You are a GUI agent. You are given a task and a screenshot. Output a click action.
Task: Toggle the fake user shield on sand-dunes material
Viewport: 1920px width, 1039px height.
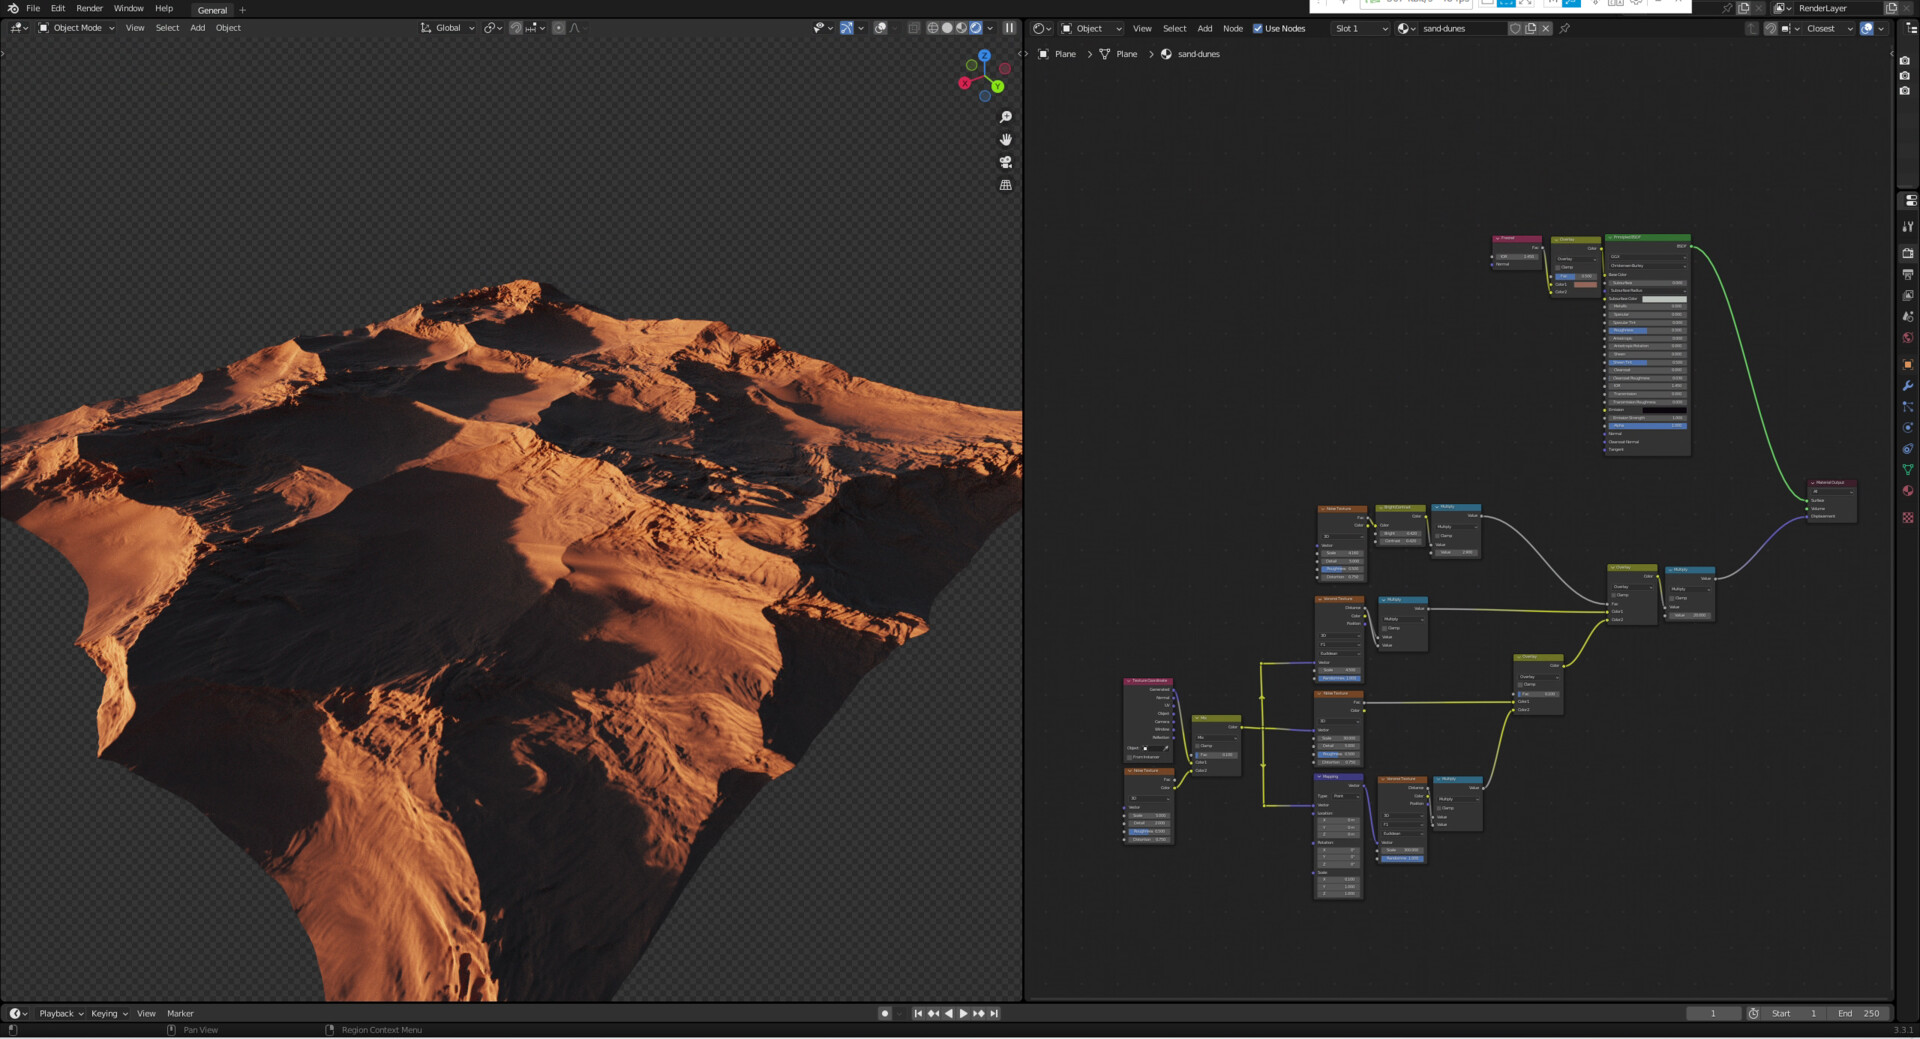tap(1516, 28)
